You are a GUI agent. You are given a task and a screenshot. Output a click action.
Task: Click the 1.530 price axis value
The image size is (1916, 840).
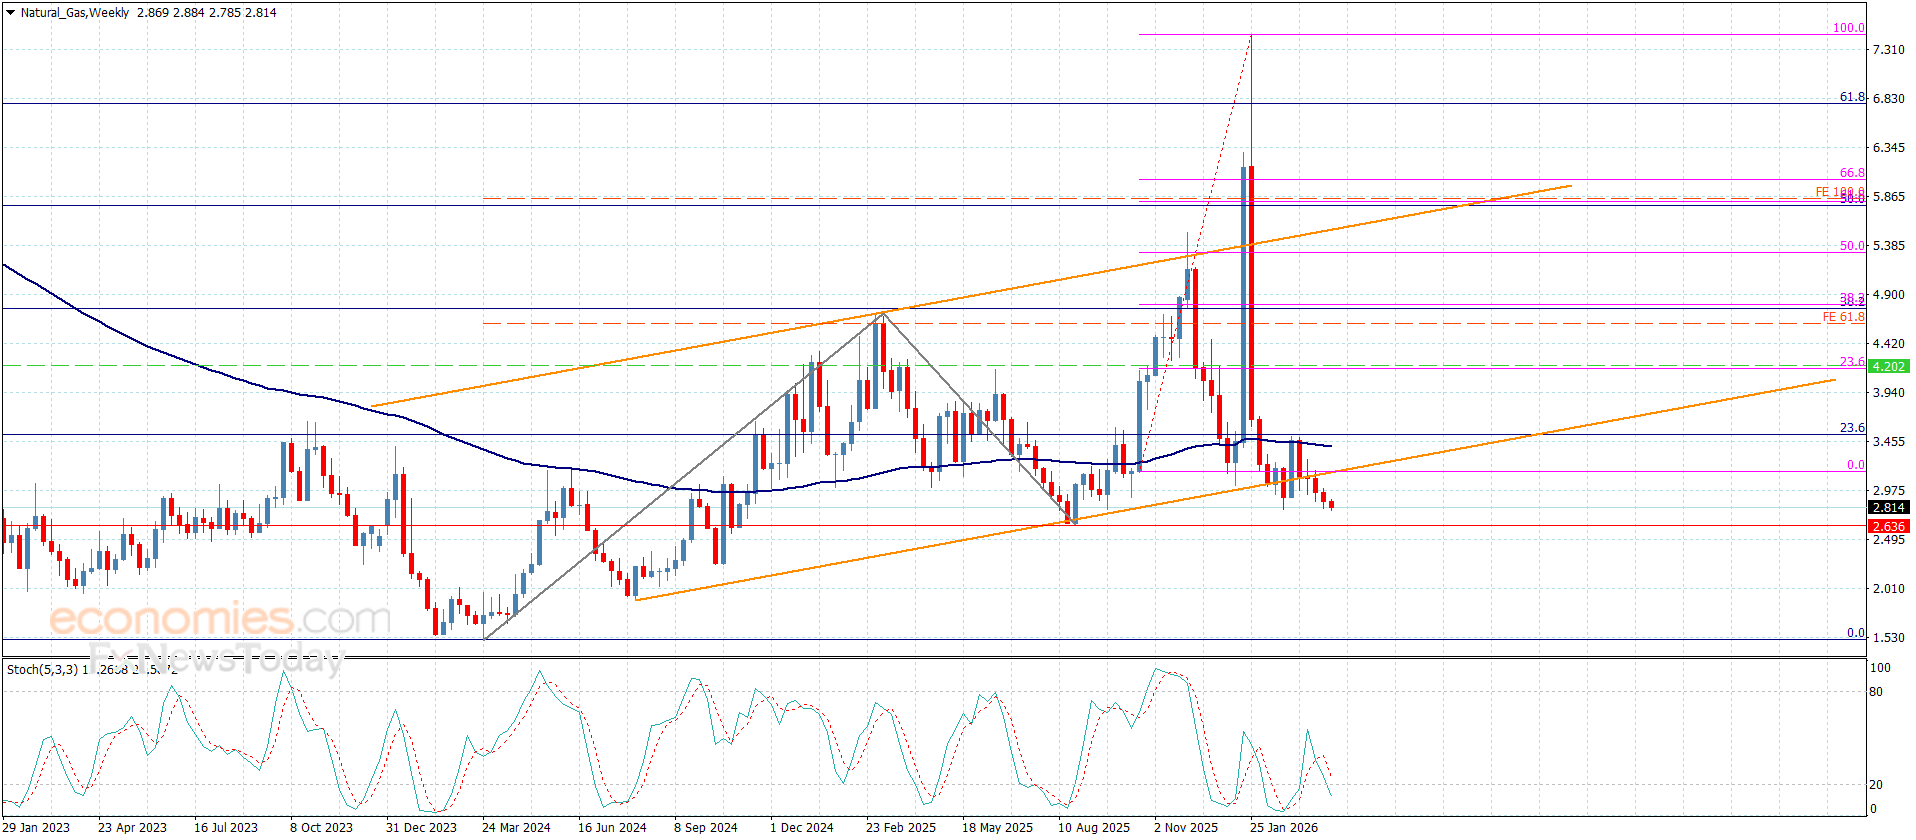(x=1888, y=637)
